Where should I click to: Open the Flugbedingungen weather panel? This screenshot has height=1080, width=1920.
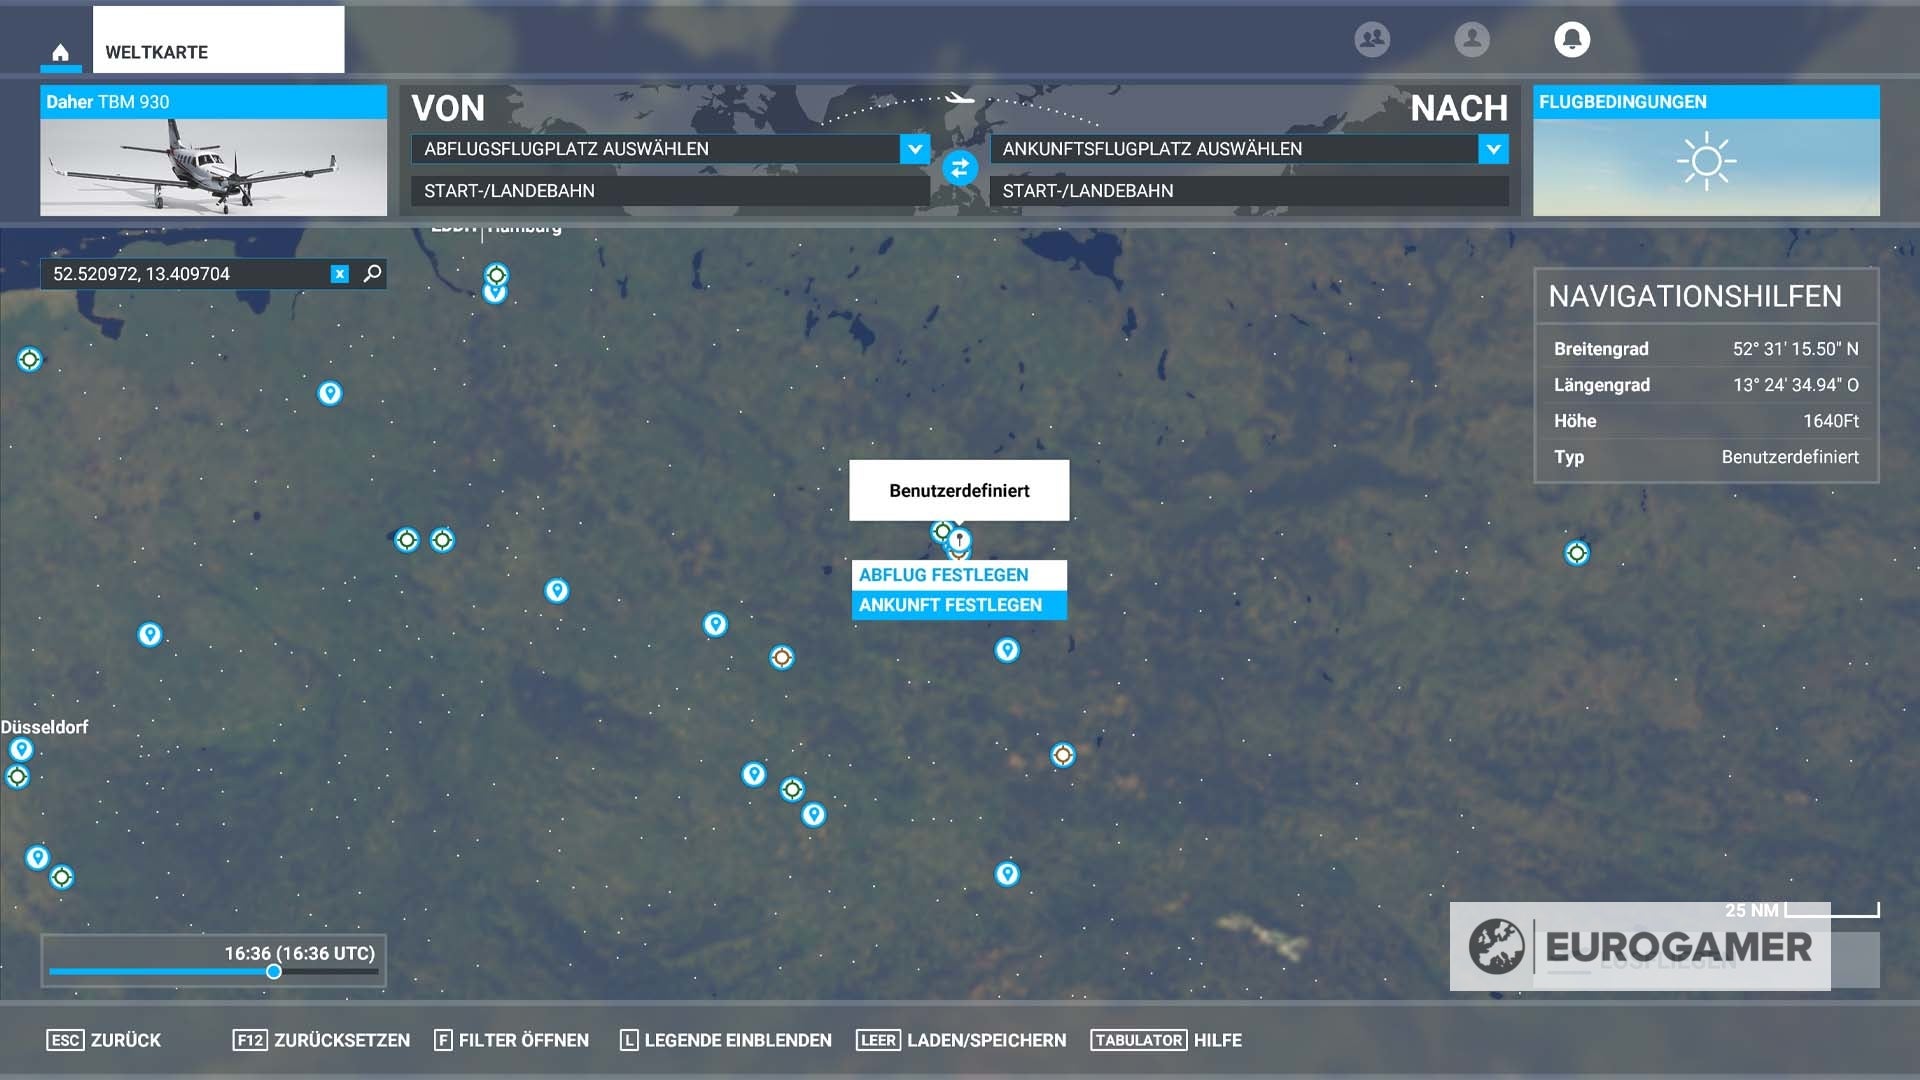[x=1706, y=151]
